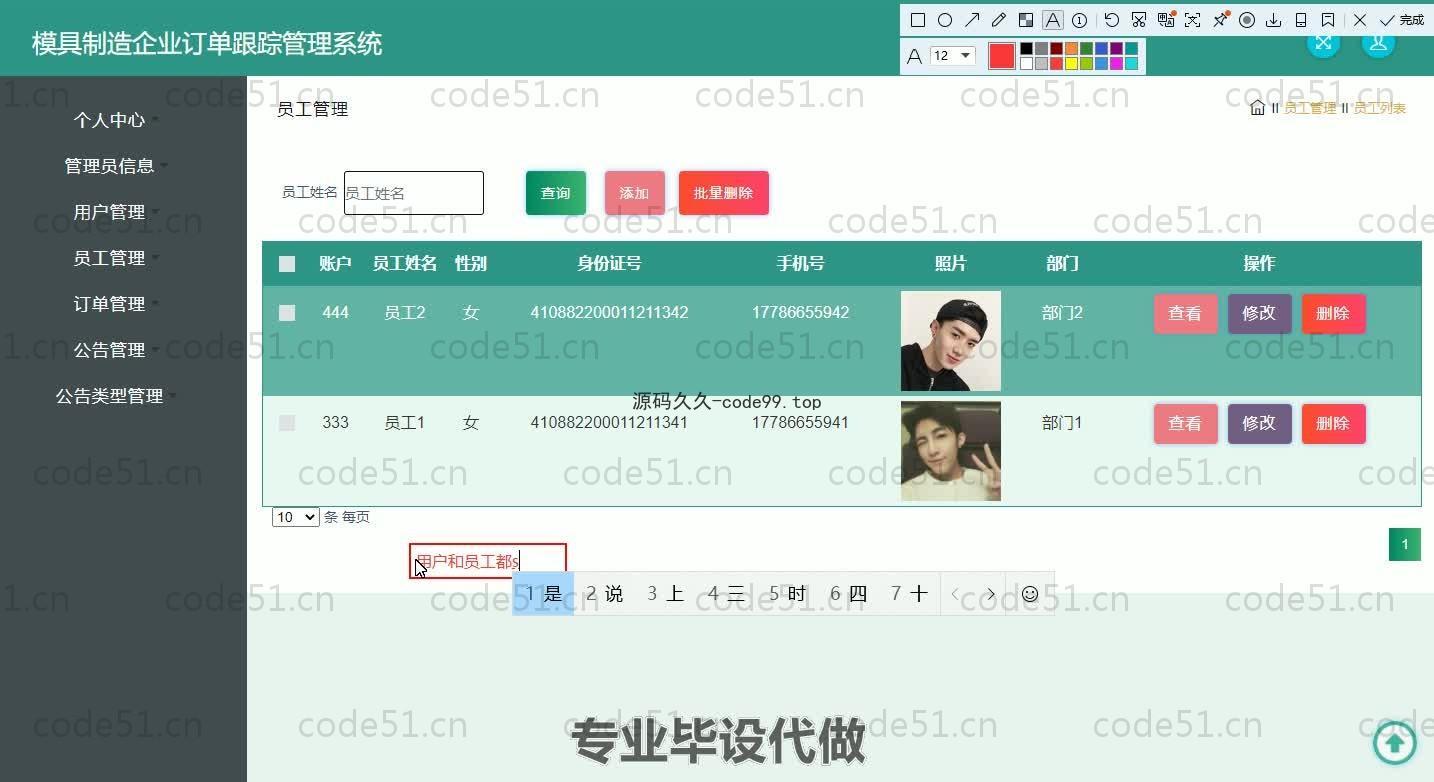Cancel the screenshot with X icon
Image resolution: width=1434 pixels, height=782 pixels.
(x=1360, y=20)
